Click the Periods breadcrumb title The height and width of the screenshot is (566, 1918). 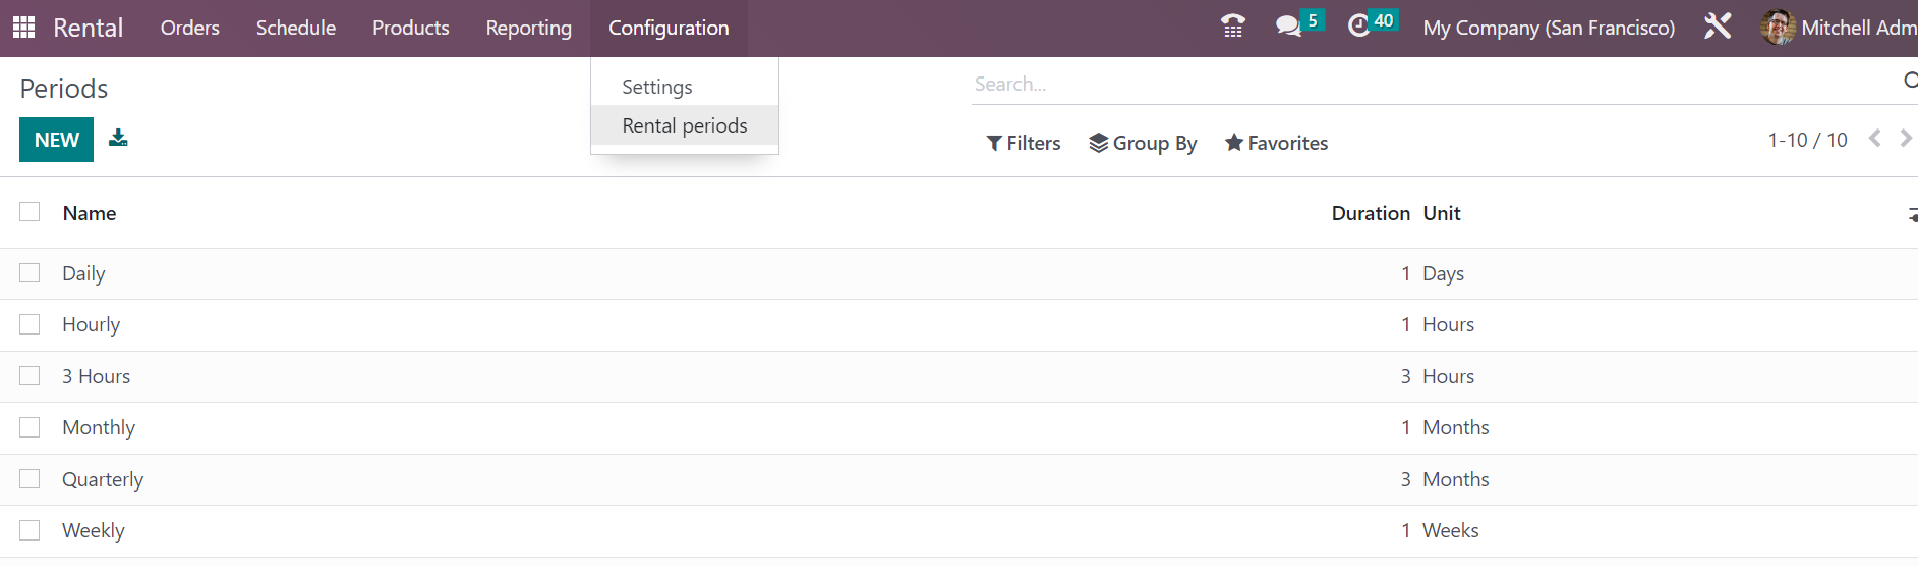[64, 88]
